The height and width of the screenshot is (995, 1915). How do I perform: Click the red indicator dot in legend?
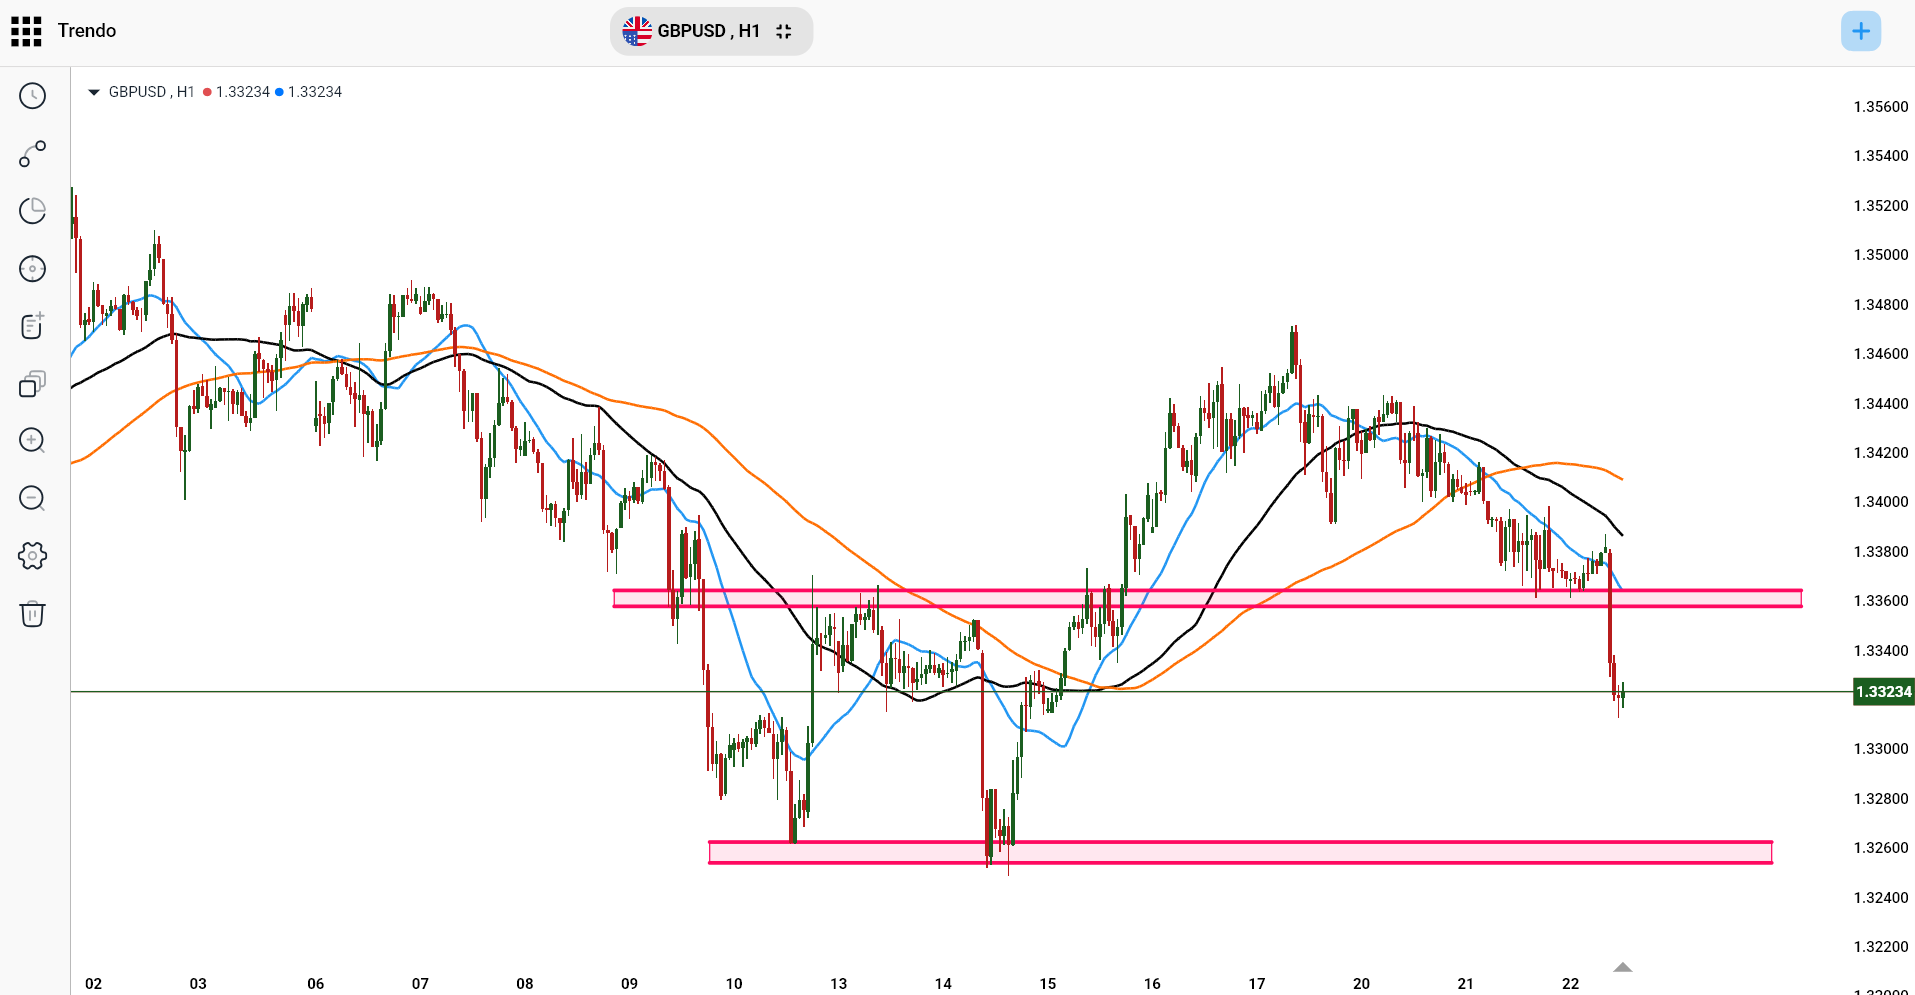(x=207, y=92)
